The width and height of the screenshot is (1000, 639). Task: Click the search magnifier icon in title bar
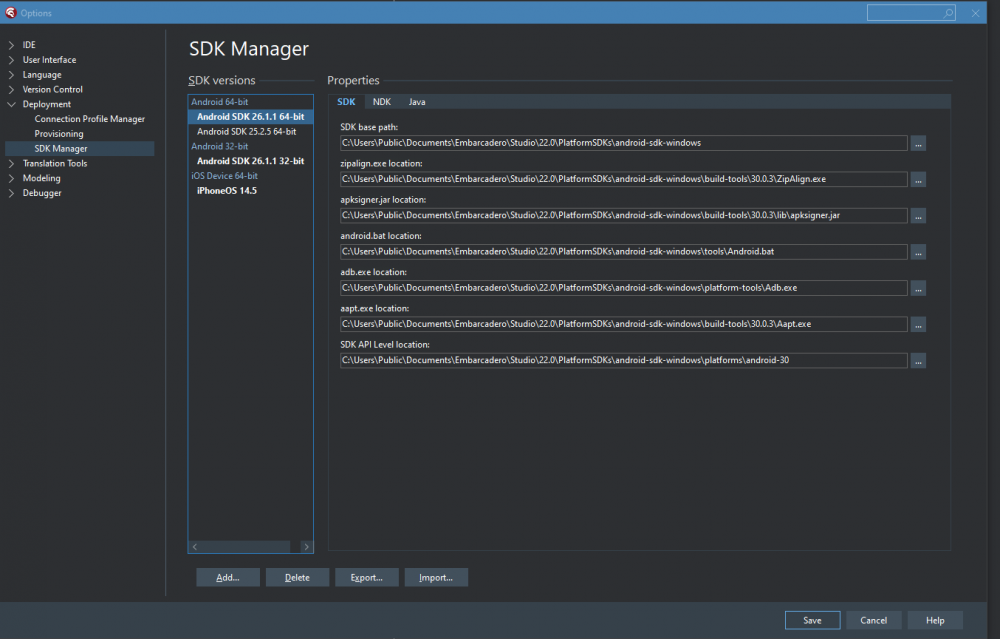tap(948, 13)
